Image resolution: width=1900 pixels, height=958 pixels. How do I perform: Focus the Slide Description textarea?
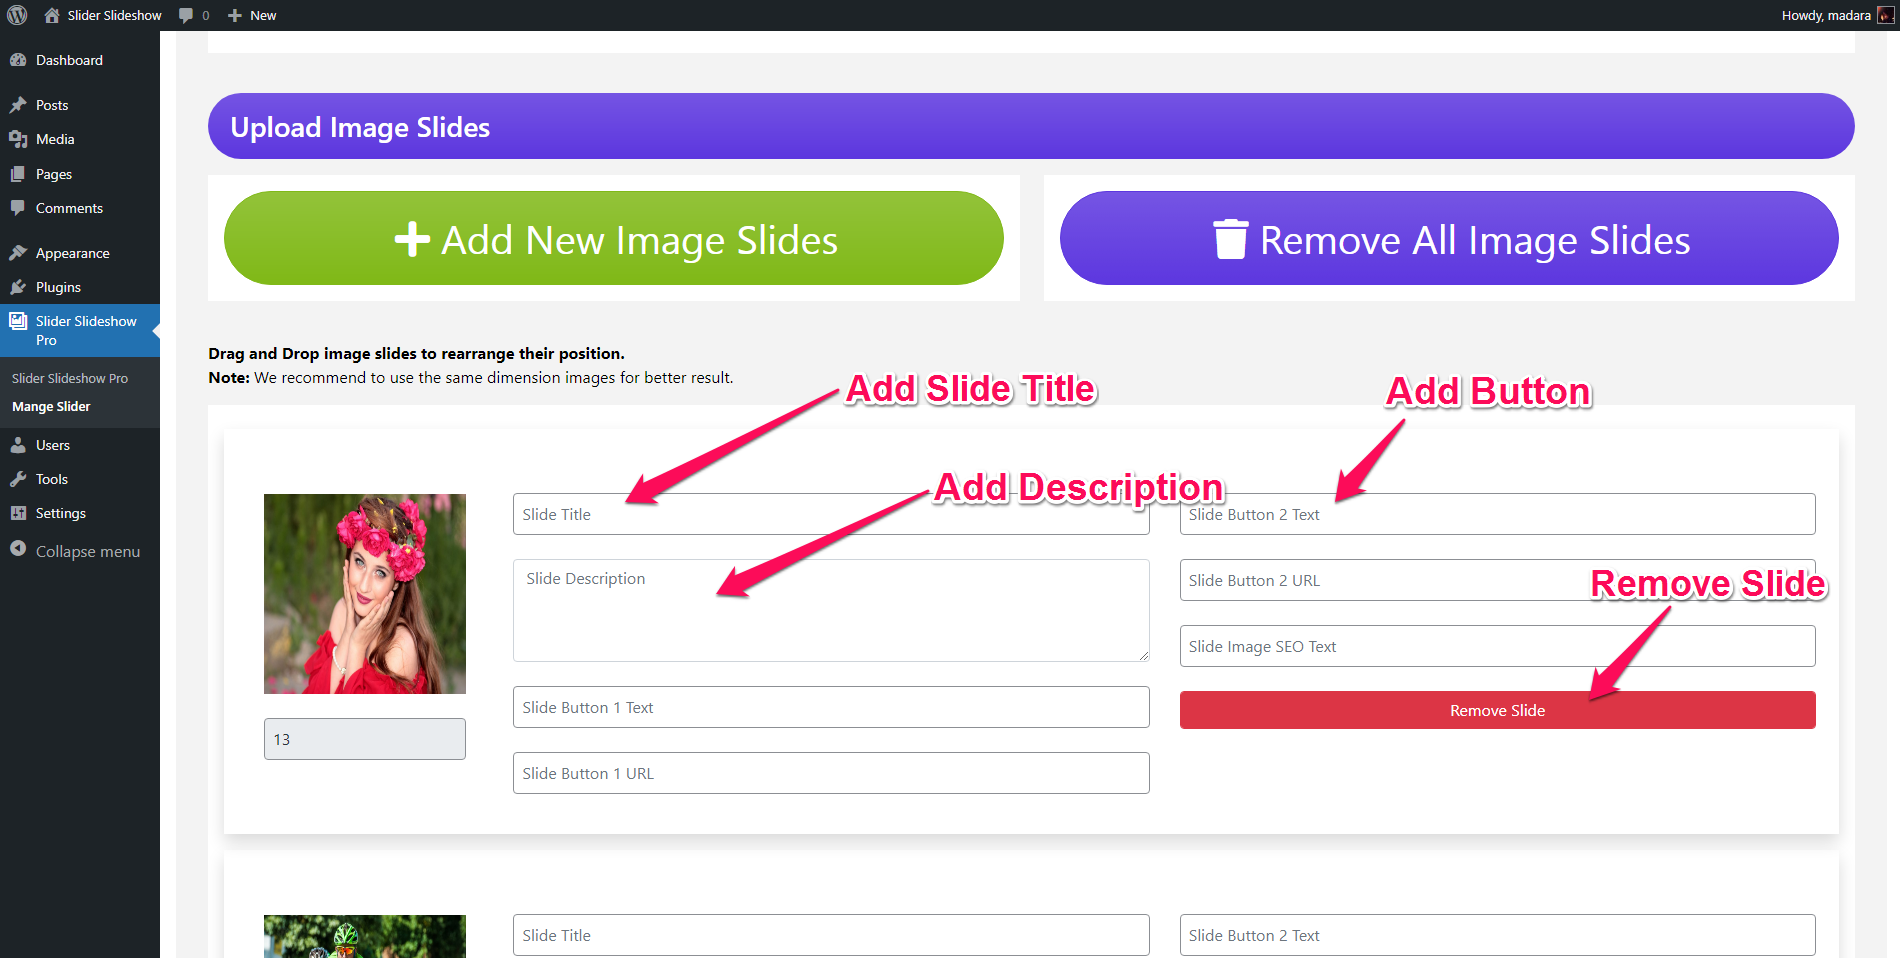[831, 610]
